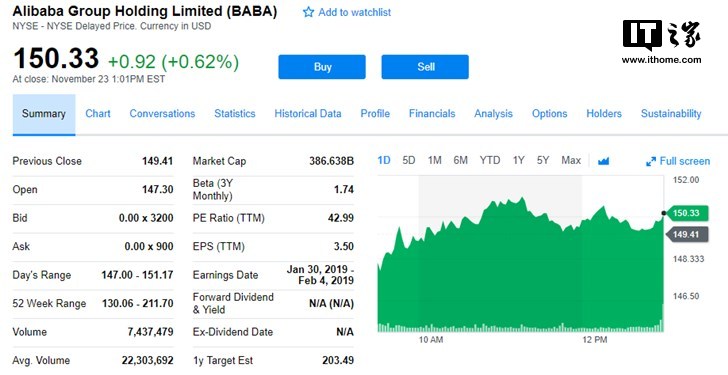This screenshot has height=375, width=728.
Task: Go to the Financials tab
Action: [x=432, y=114]
